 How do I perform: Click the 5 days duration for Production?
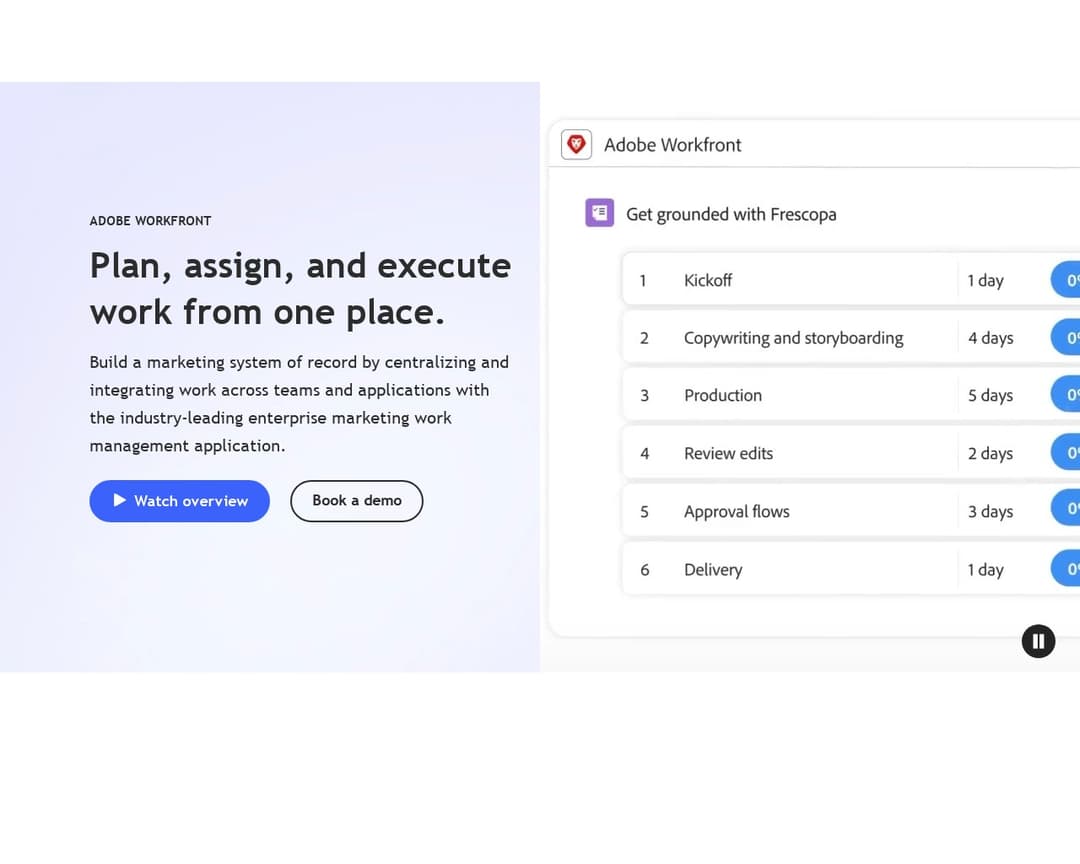click(x=990, y=395)
